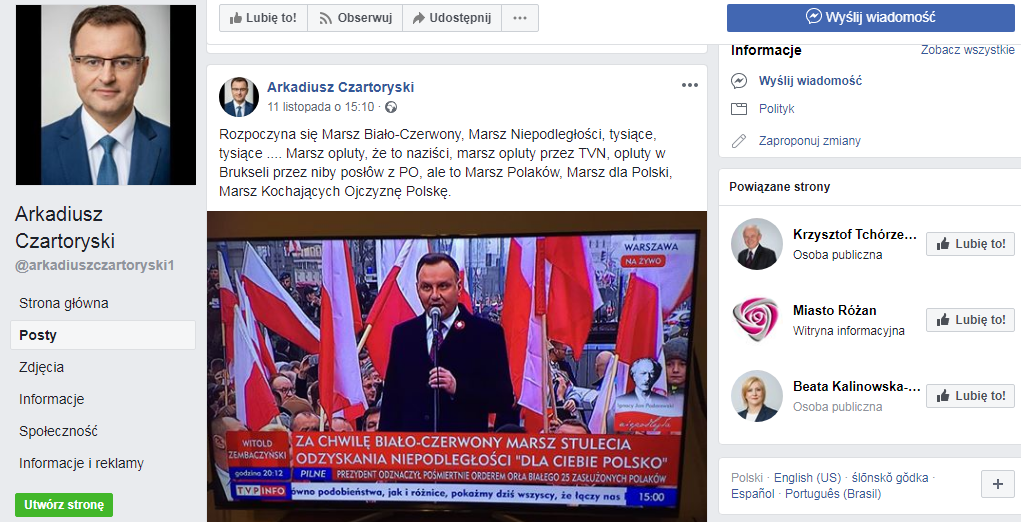Click the Messenger icon beside Wyślij wiadomość in Informacje
This screenshot has width=1021, height=522.
pos(739,81)
